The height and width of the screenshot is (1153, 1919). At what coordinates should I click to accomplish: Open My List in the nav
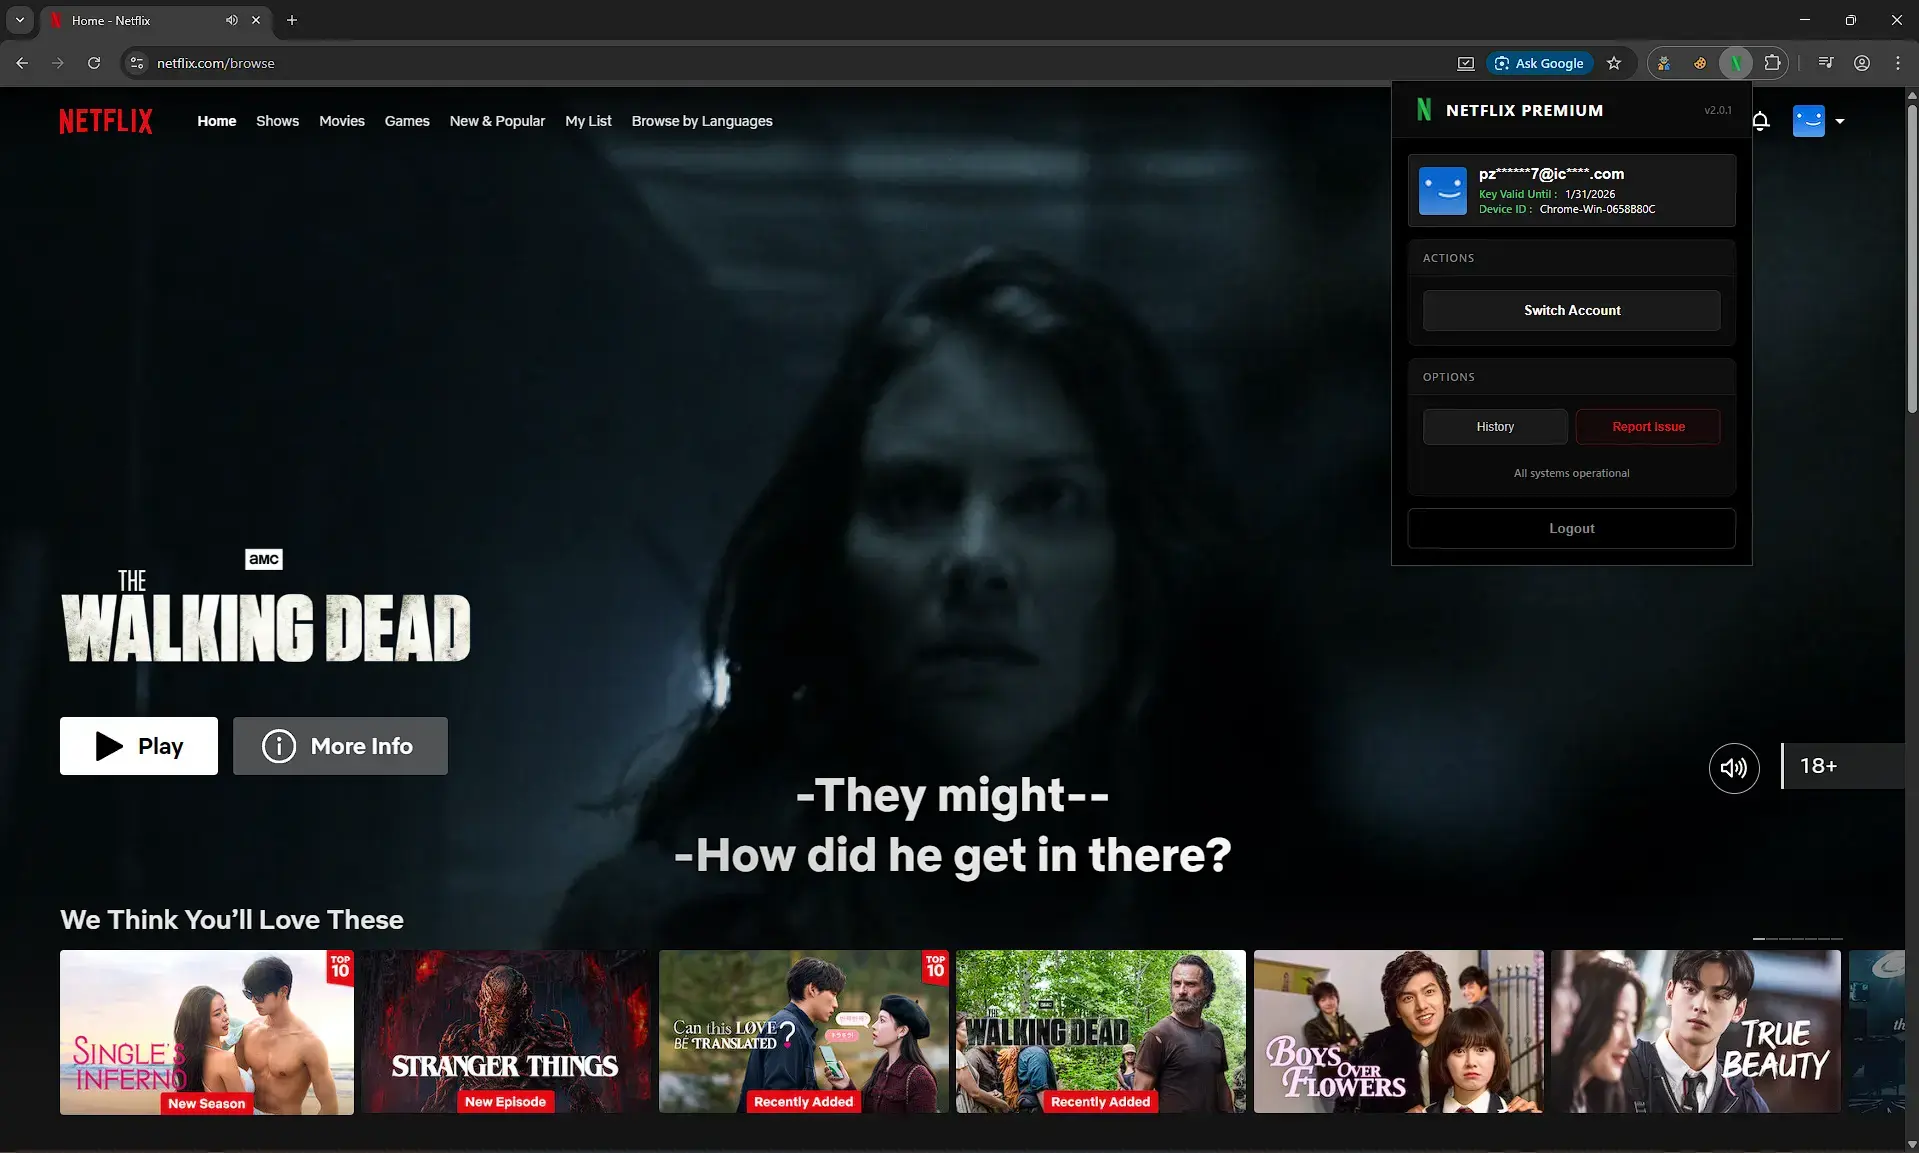point(588,121)
